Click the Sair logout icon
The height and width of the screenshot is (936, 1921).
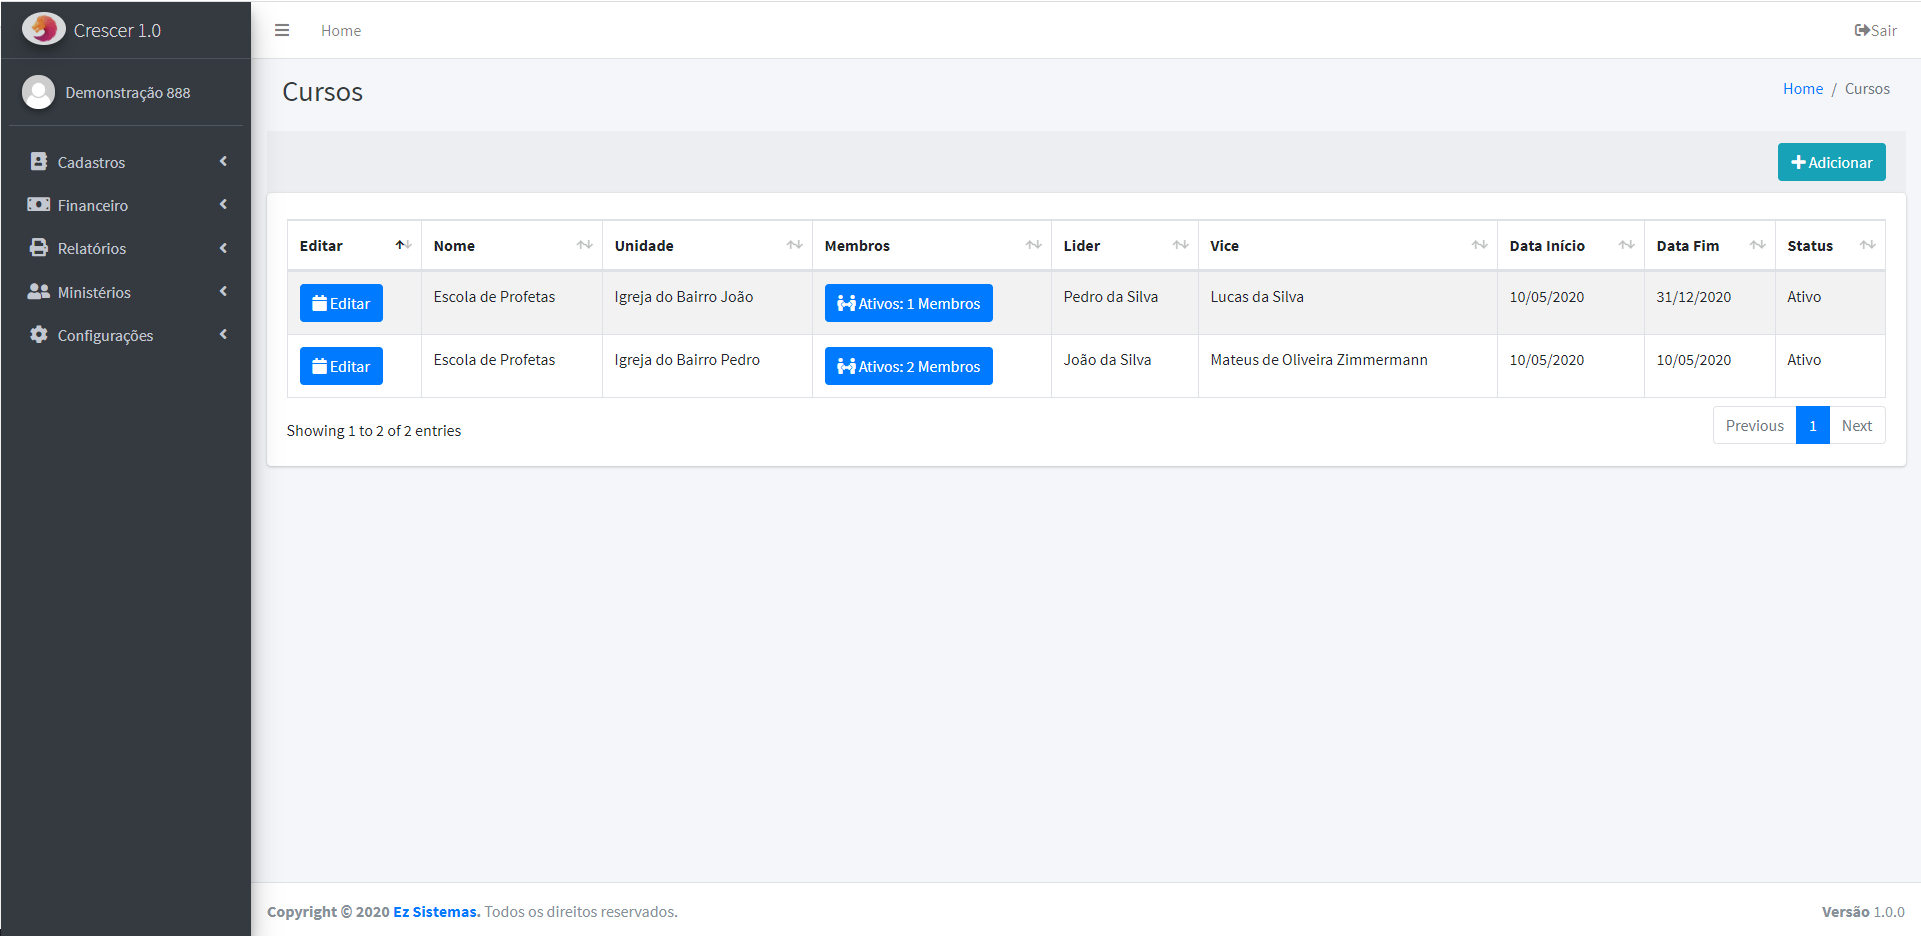[1863, 30]
